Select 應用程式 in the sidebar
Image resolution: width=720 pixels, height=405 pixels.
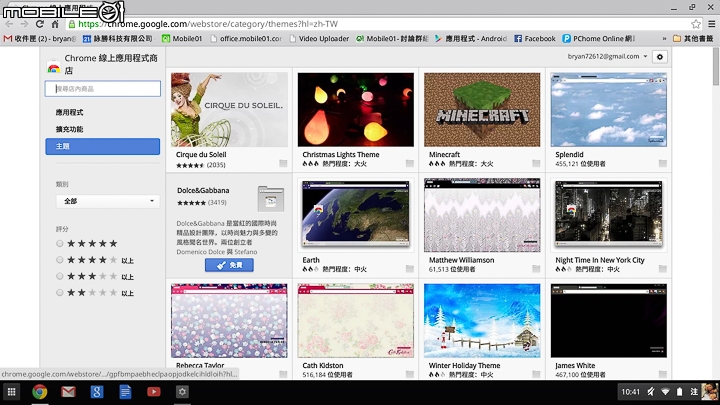(x=69, y=112)
